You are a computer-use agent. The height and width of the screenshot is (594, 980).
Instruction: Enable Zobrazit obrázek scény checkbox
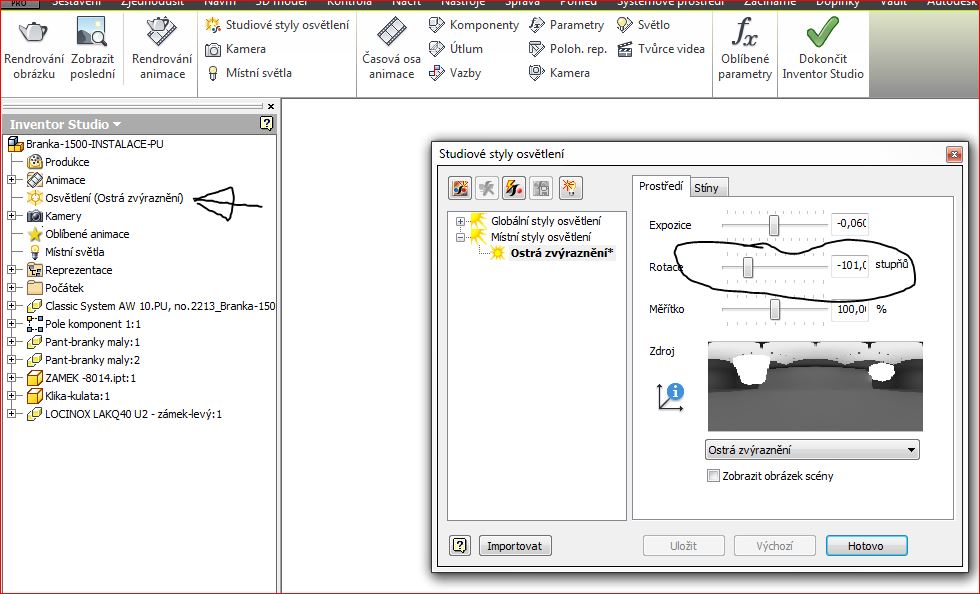(713, 476)
